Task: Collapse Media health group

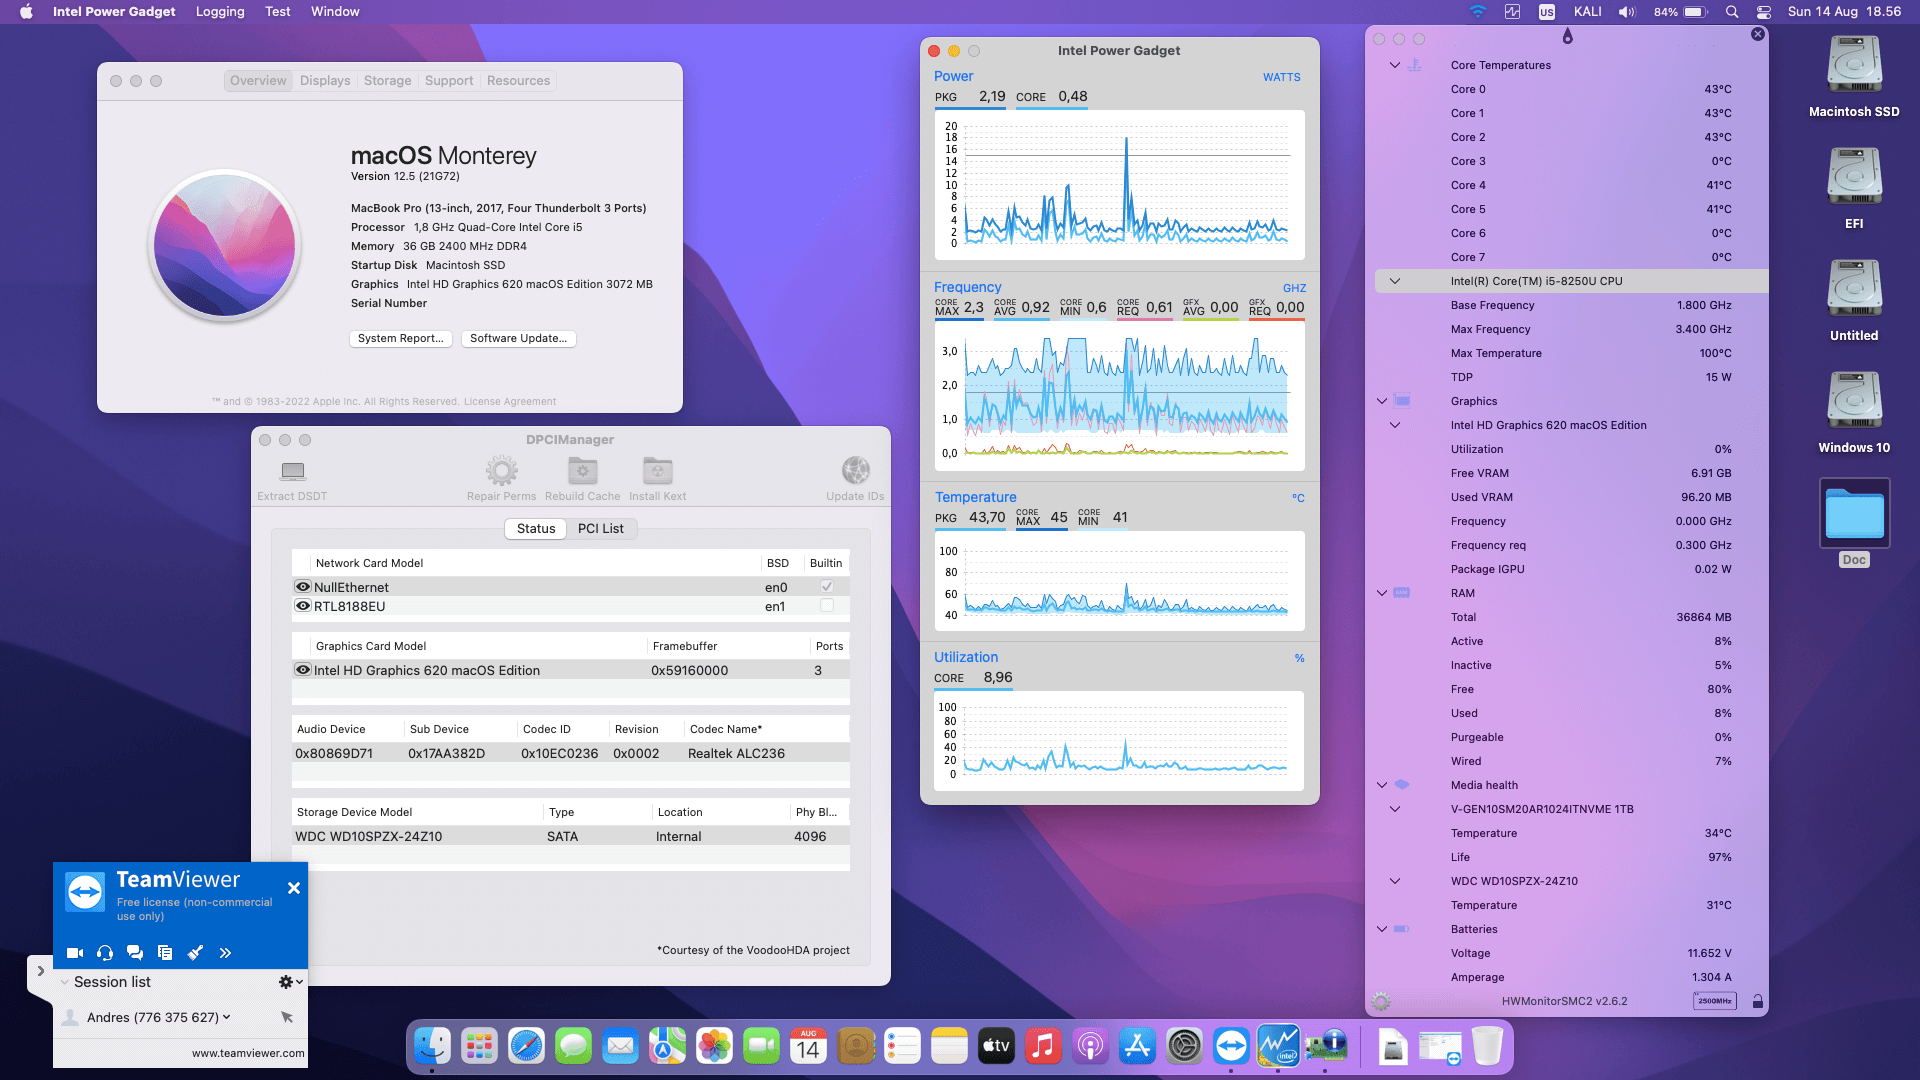Action: pyautogui.click(x=1382, y=785)
